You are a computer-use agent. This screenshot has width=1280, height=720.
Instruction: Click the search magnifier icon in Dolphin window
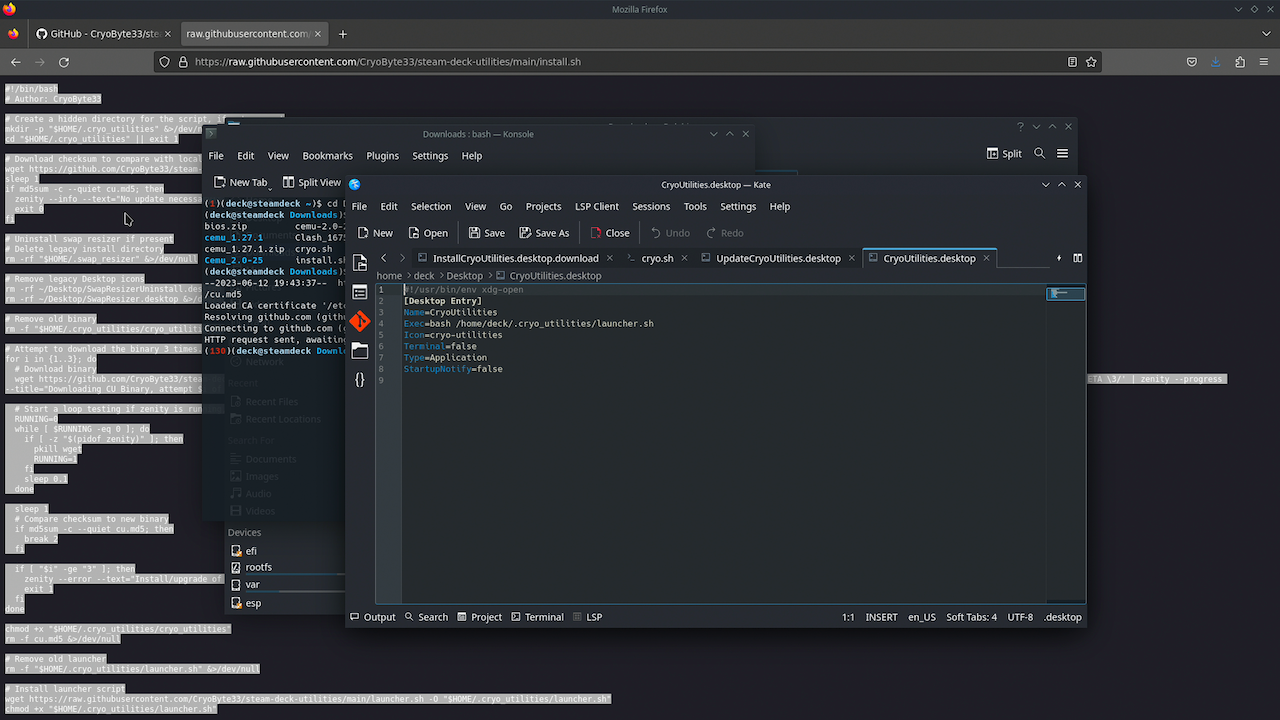1039,154
